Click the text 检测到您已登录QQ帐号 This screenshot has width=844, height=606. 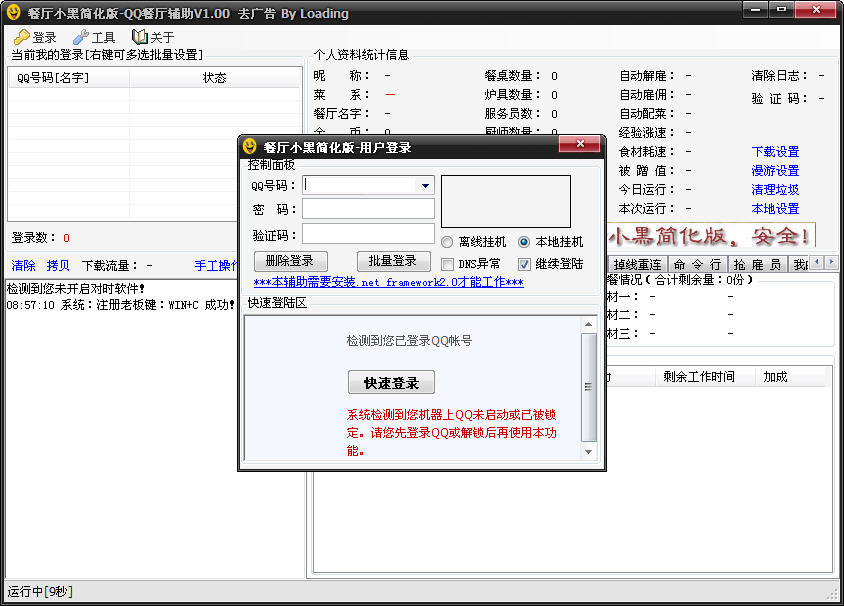(x=409, y=341)
